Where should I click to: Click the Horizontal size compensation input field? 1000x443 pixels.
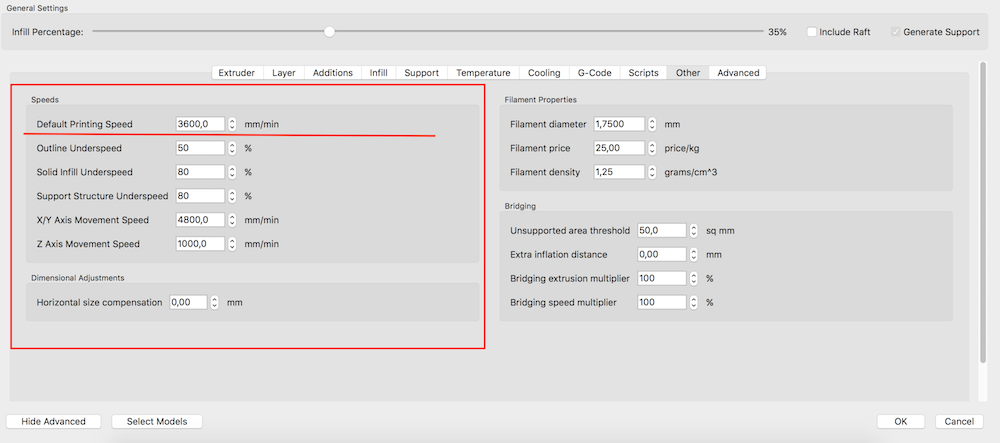click(187, 302)
